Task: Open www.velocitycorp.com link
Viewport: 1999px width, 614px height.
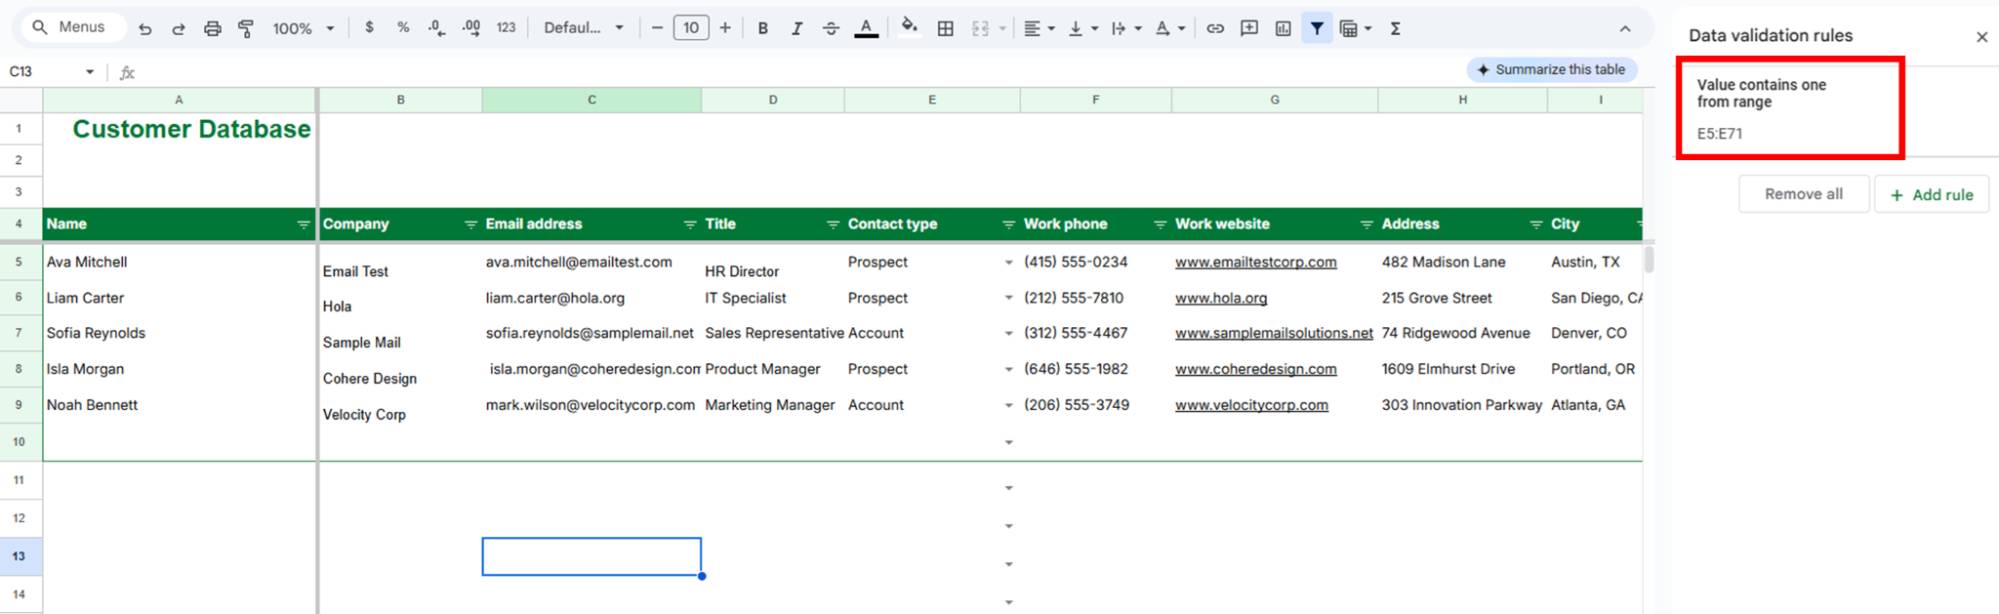Action: (1251, 405)
